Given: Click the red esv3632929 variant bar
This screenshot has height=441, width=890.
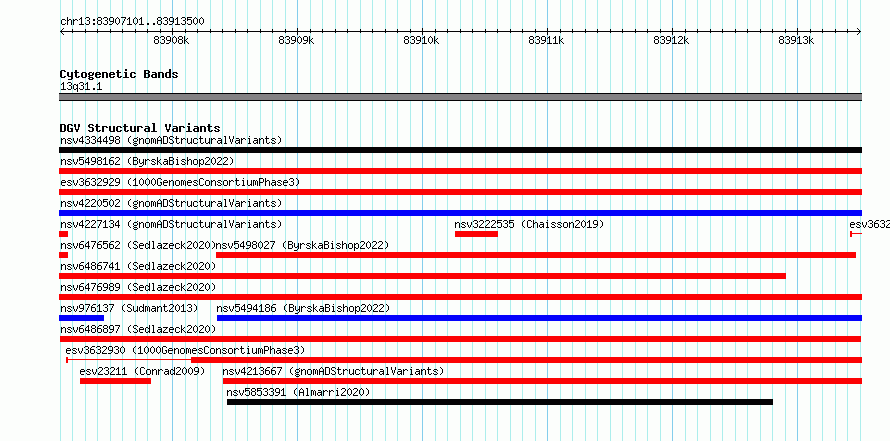Looking at the screenshot, I should 460,192.
